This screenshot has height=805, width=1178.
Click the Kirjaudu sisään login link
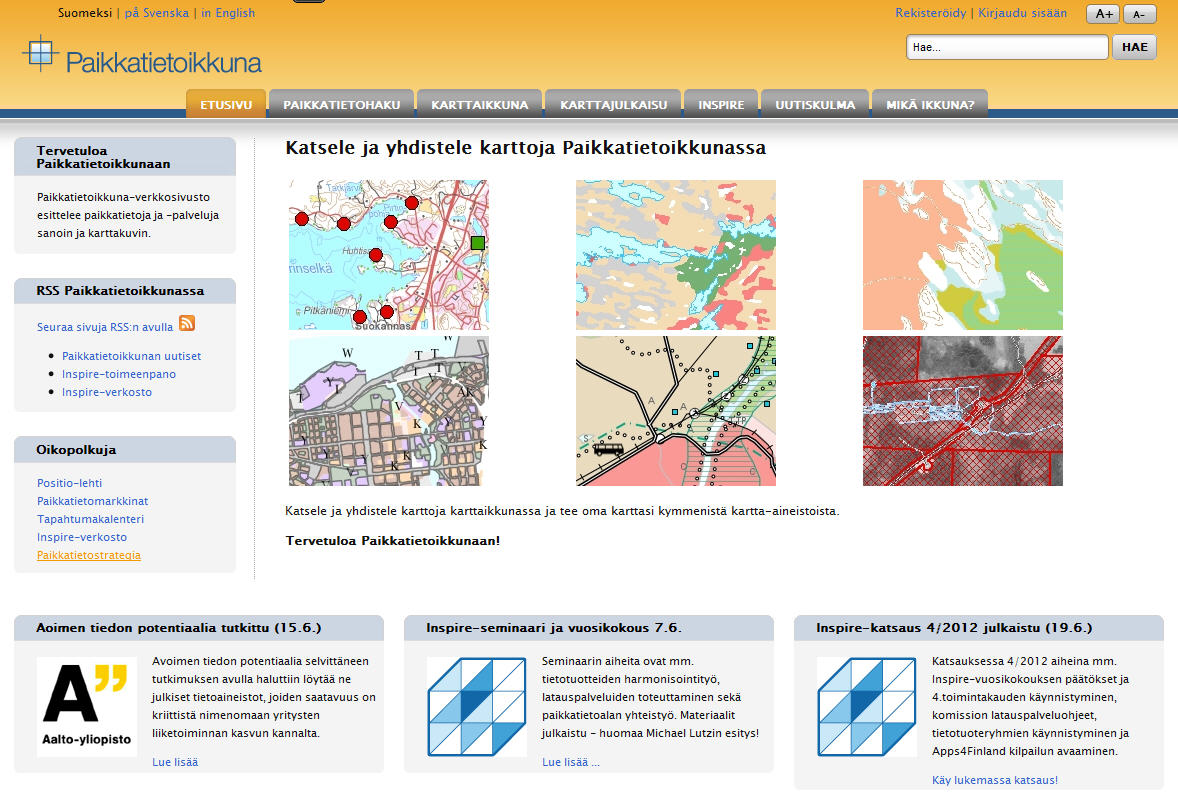(1021, 13)
